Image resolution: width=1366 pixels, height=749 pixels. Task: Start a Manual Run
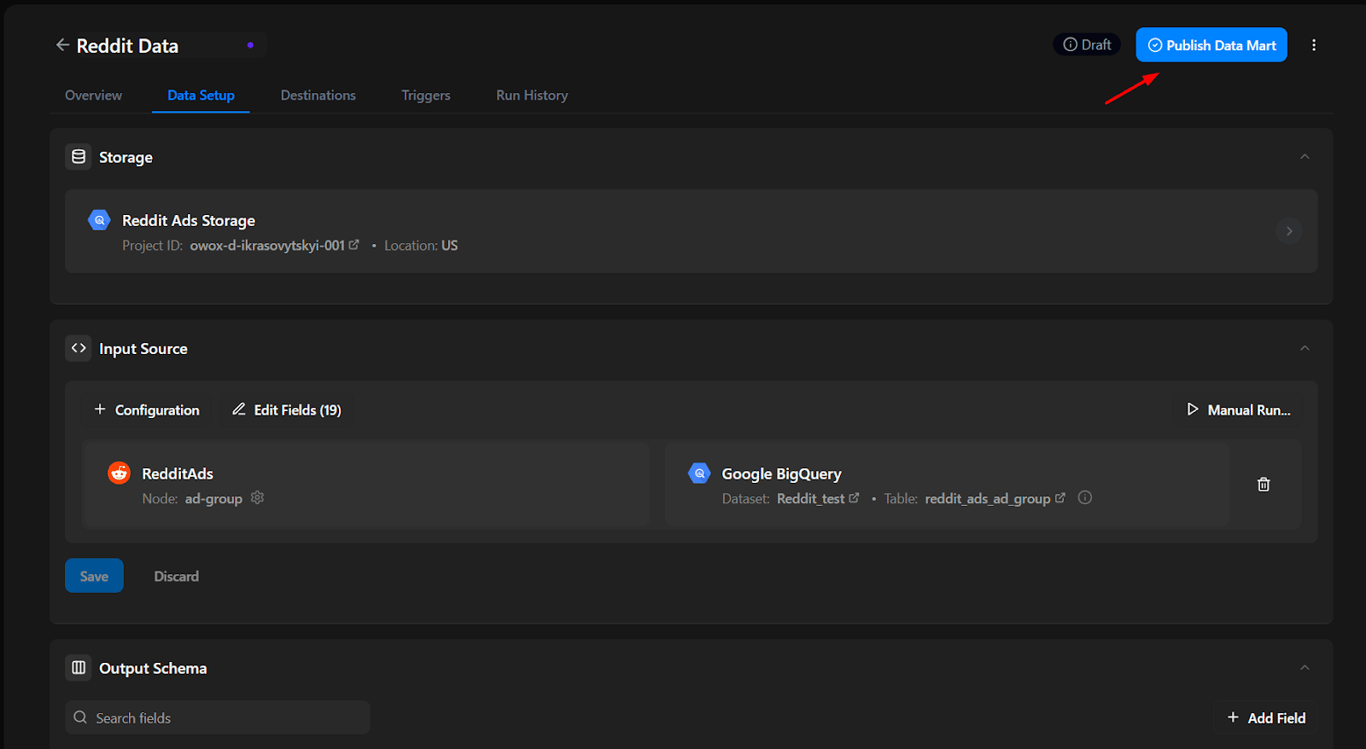1238,410
